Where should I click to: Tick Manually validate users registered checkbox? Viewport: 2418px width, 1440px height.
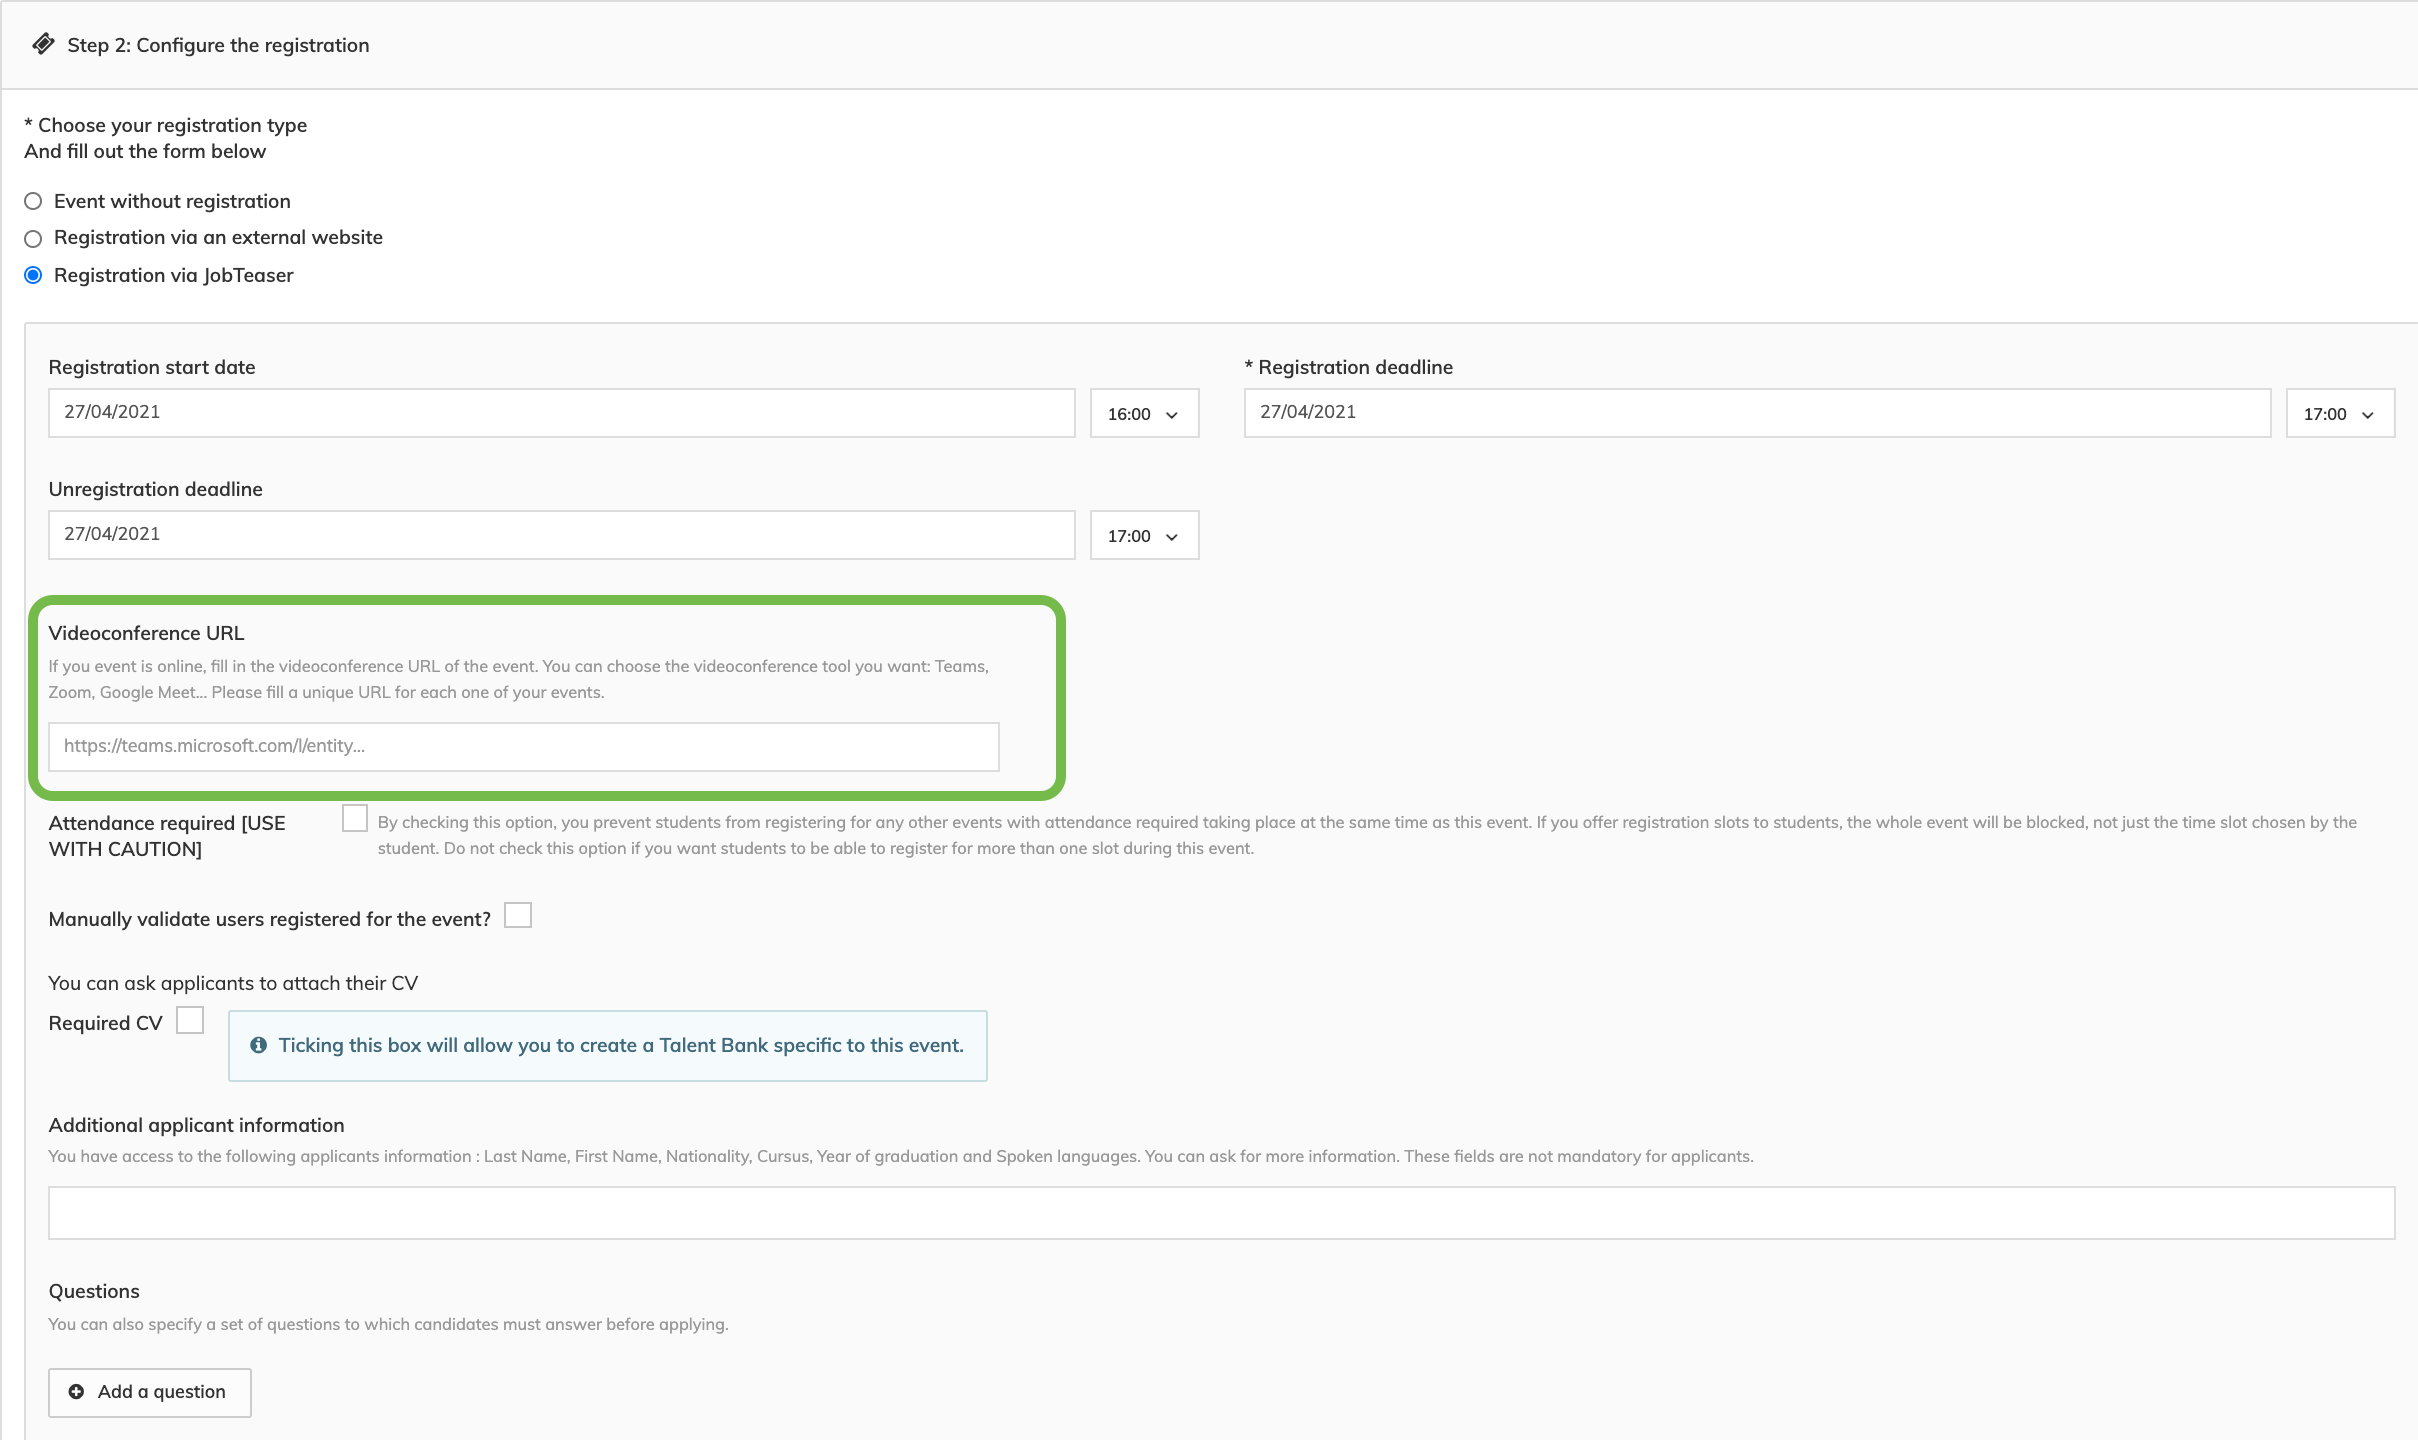[518, 915]
